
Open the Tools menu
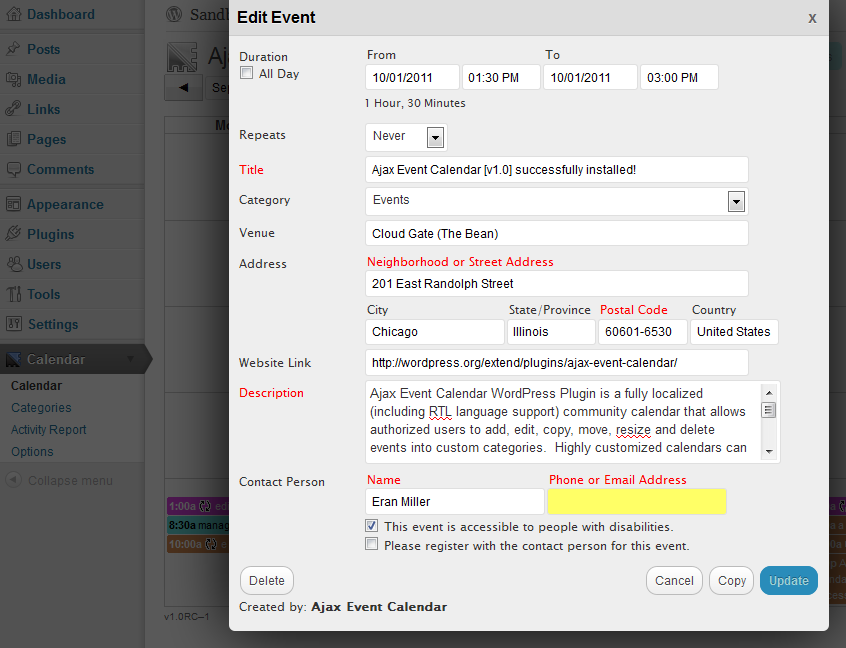pos(44,294)
